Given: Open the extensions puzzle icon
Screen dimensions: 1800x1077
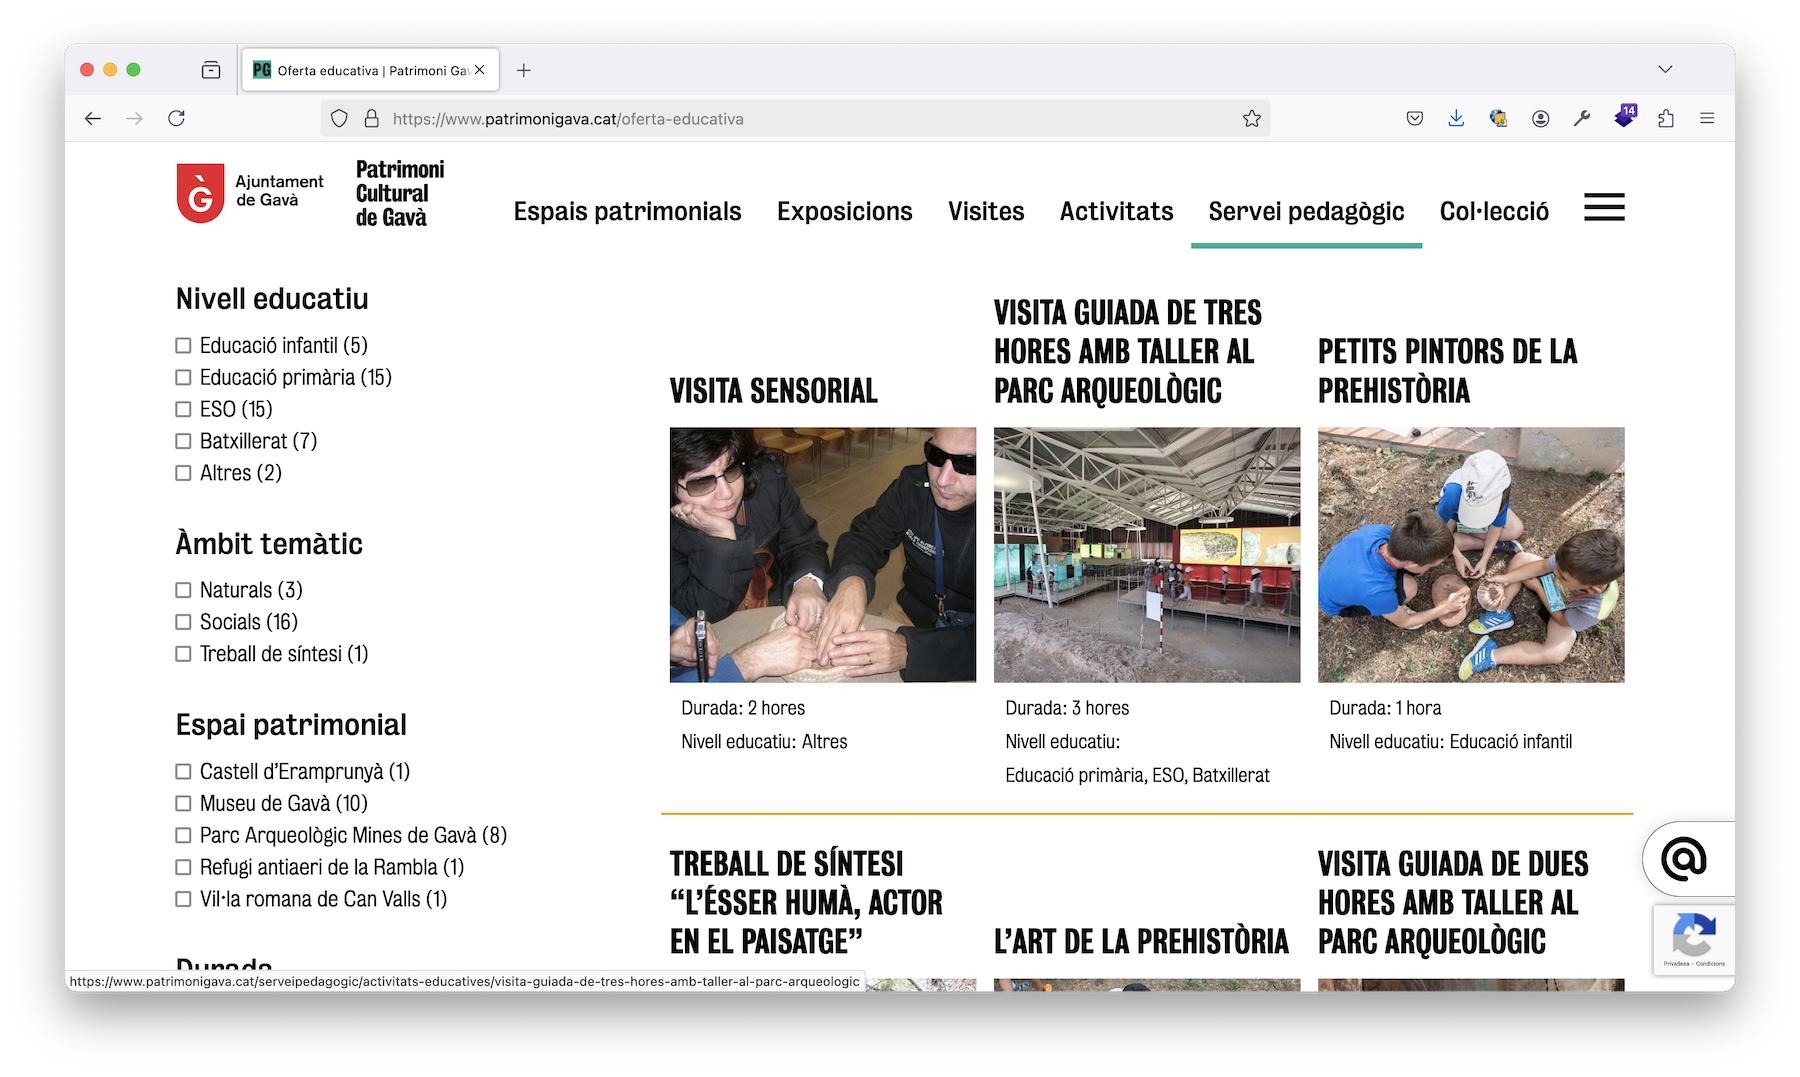Looking at the screenshot, I should [x=1665, y=119].
